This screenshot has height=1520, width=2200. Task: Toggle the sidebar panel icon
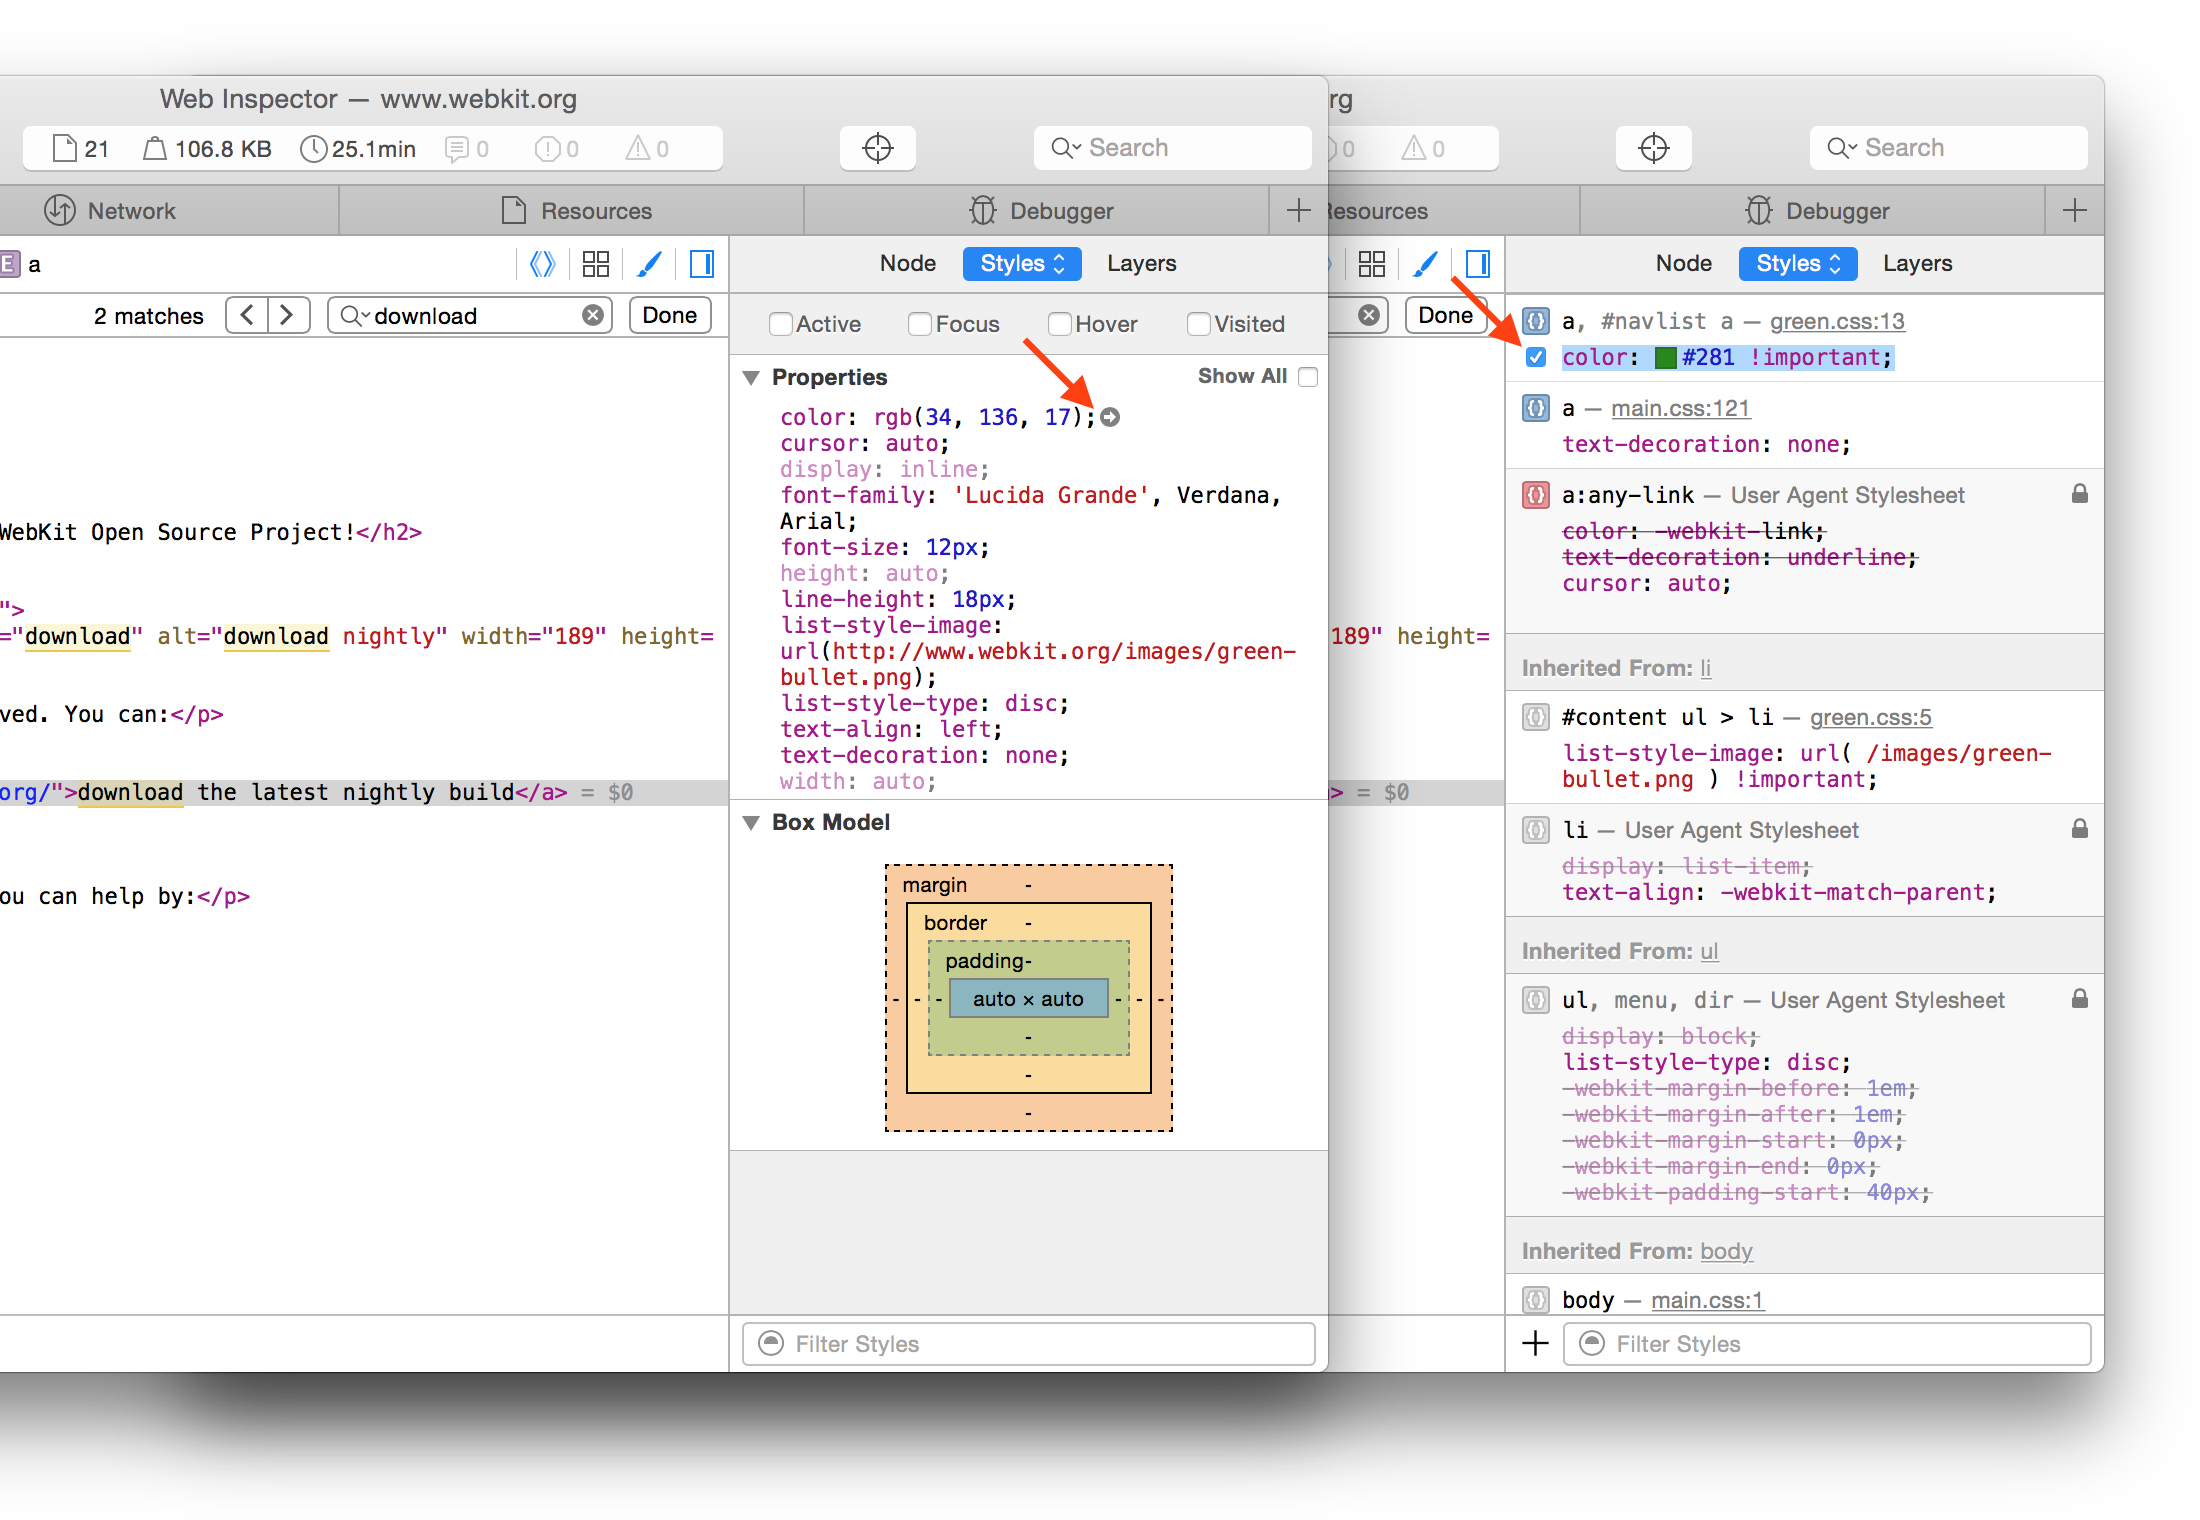702,264
